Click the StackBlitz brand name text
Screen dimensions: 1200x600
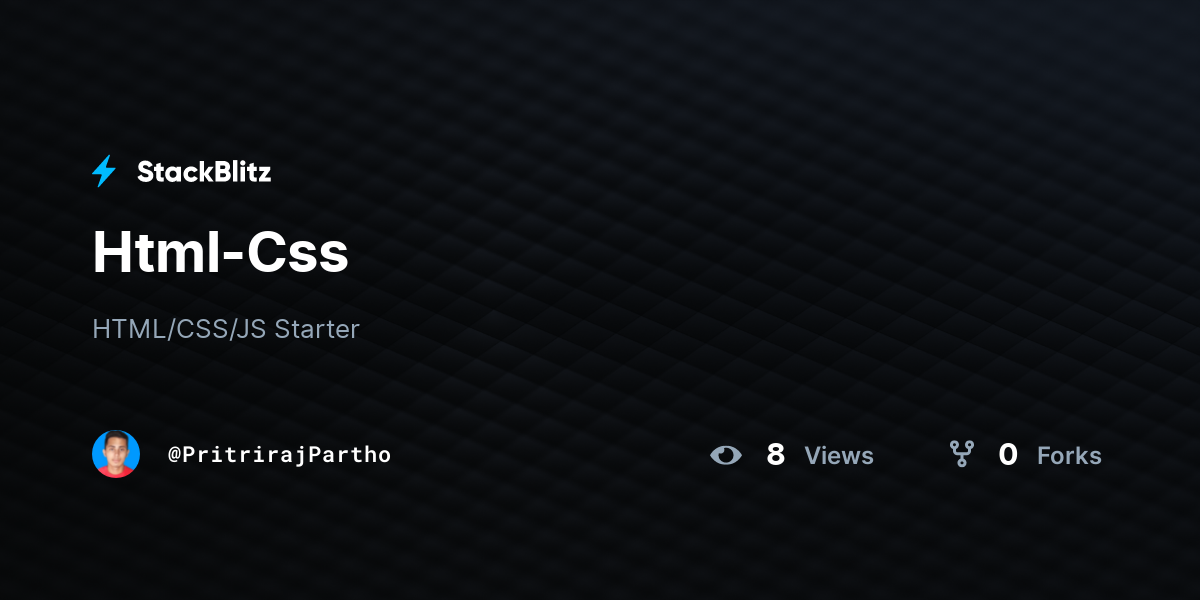204,172
